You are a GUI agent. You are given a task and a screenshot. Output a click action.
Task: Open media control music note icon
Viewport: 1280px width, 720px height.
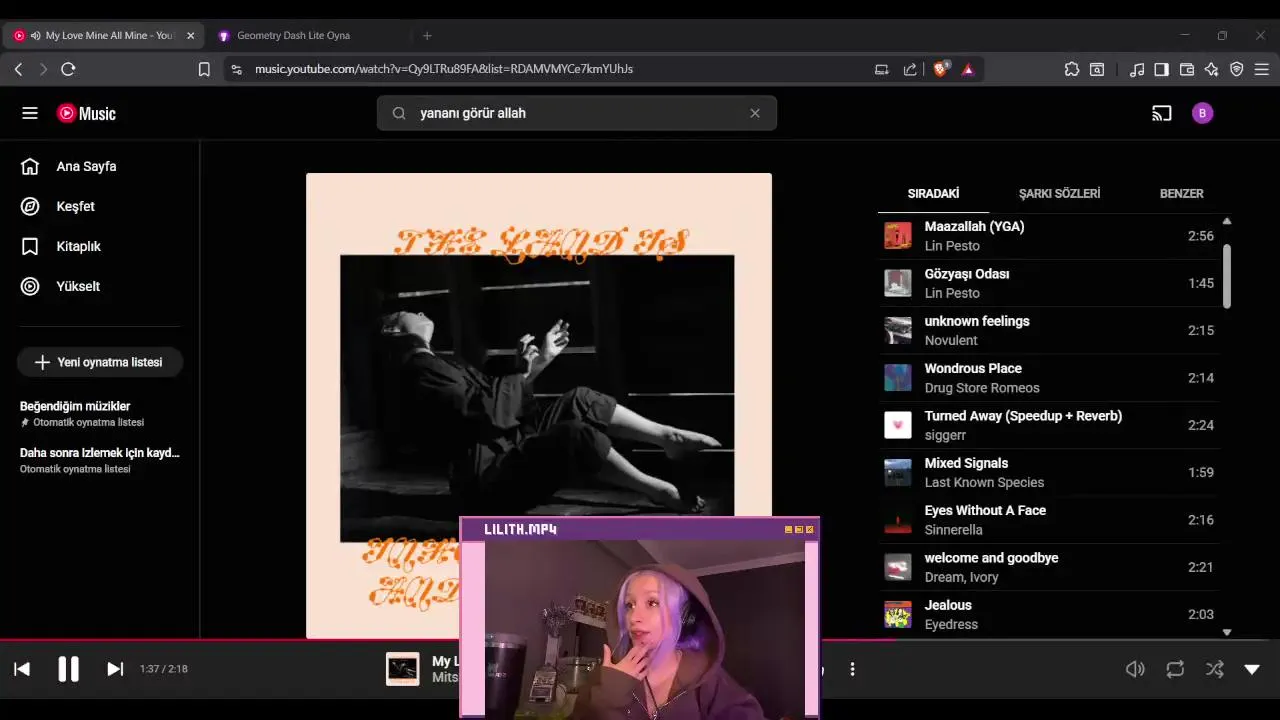[x=1137, y=69]
